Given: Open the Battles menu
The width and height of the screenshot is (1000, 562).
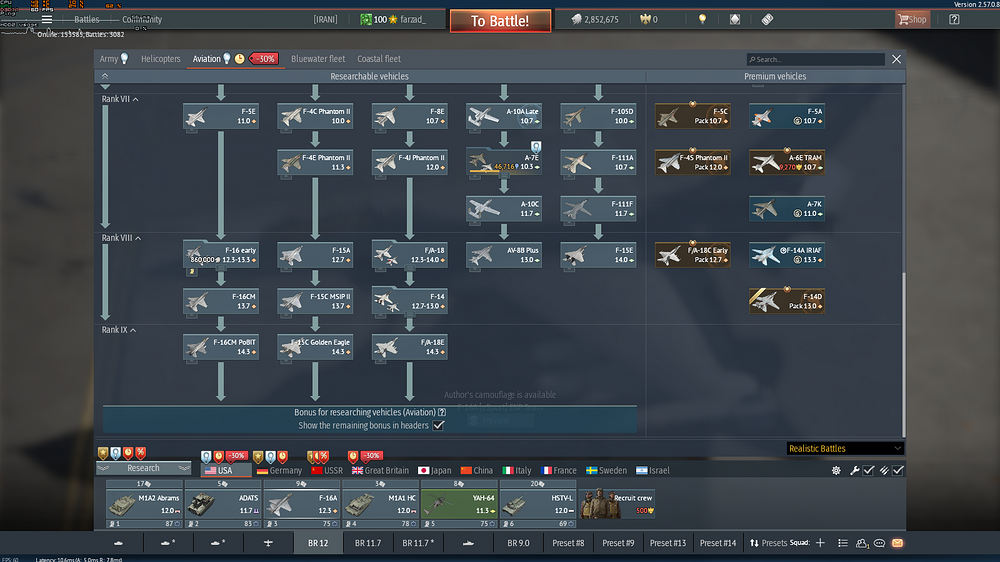Looking at the screenshot, I should click(x=87, y=19).
